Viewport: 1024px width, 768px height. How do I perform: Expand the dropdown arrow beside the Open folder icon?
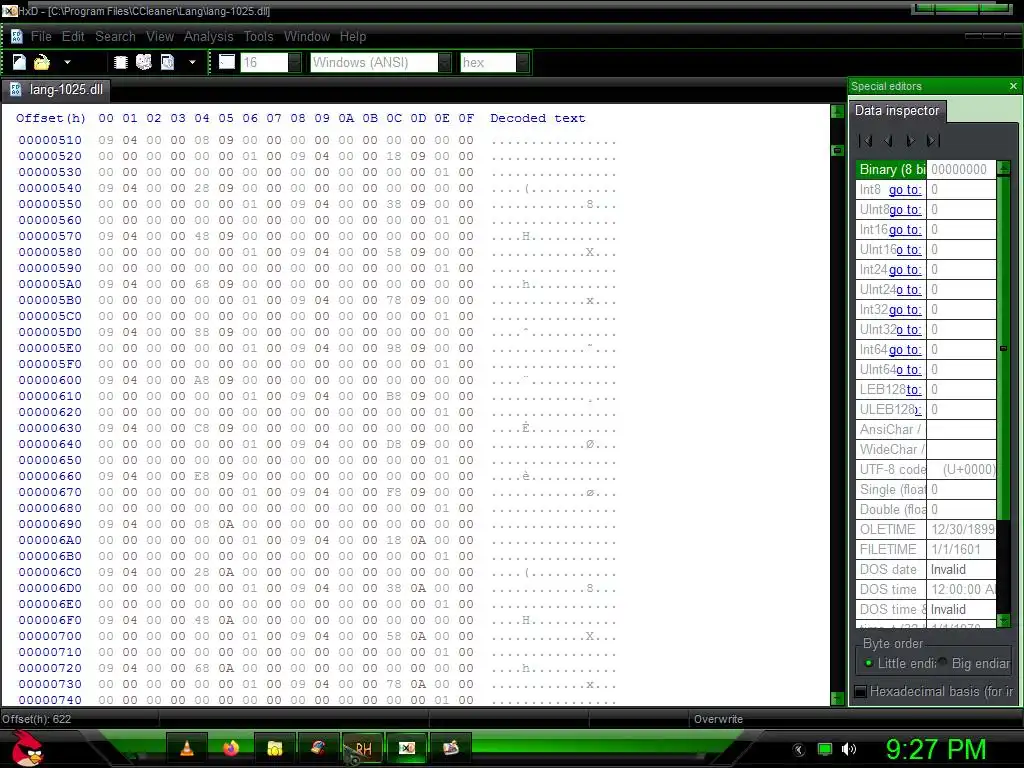(x=67, y=63)
